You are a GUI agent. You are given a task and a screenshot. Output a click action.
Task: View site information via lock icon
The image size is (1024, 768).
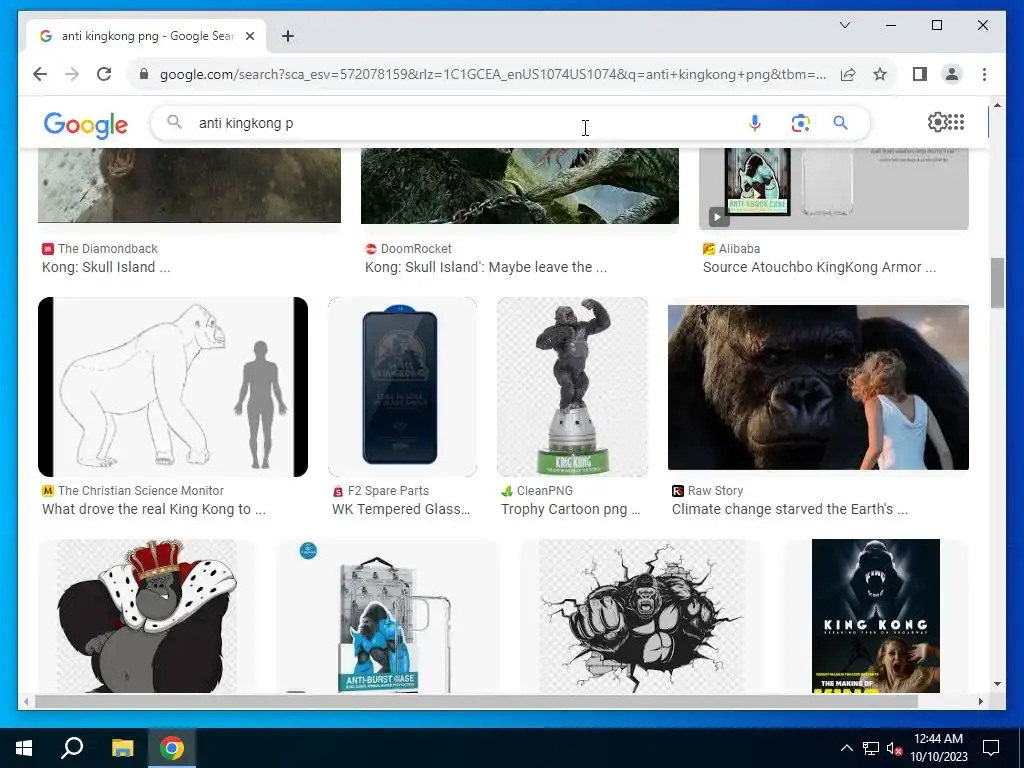tap(144, 74)
